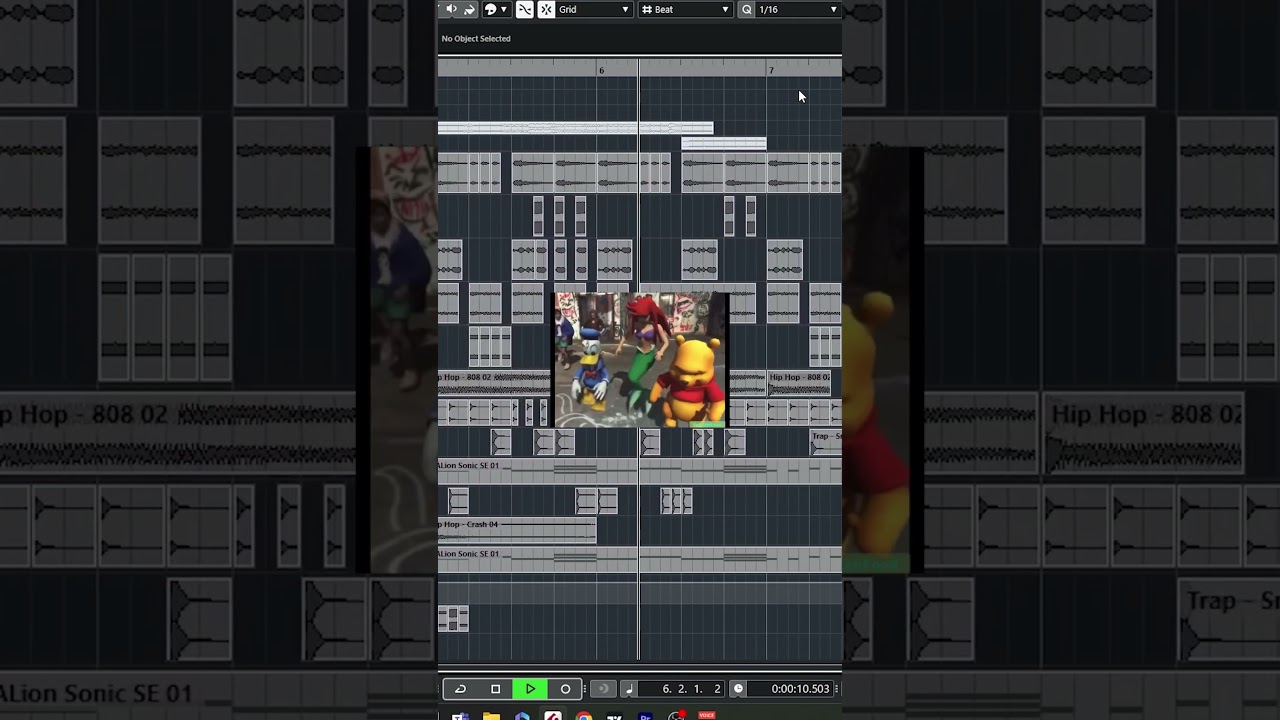Open Google Chrome from the taskbar
Screen dimensions: 1280x720
584,716
